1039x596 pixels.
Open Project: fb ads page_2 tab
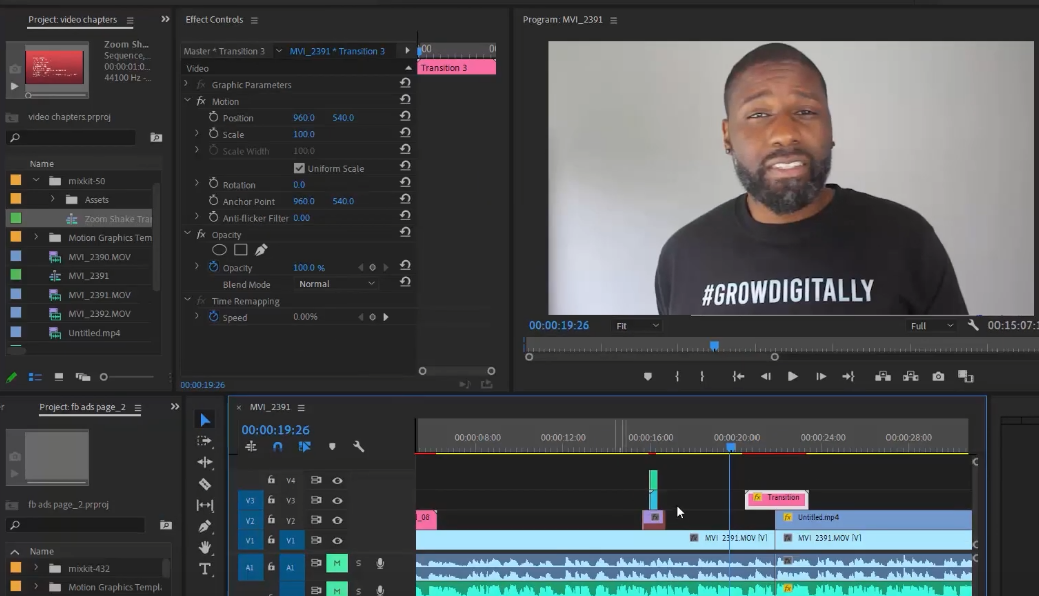pyautogui.click(x=82, y=406)
